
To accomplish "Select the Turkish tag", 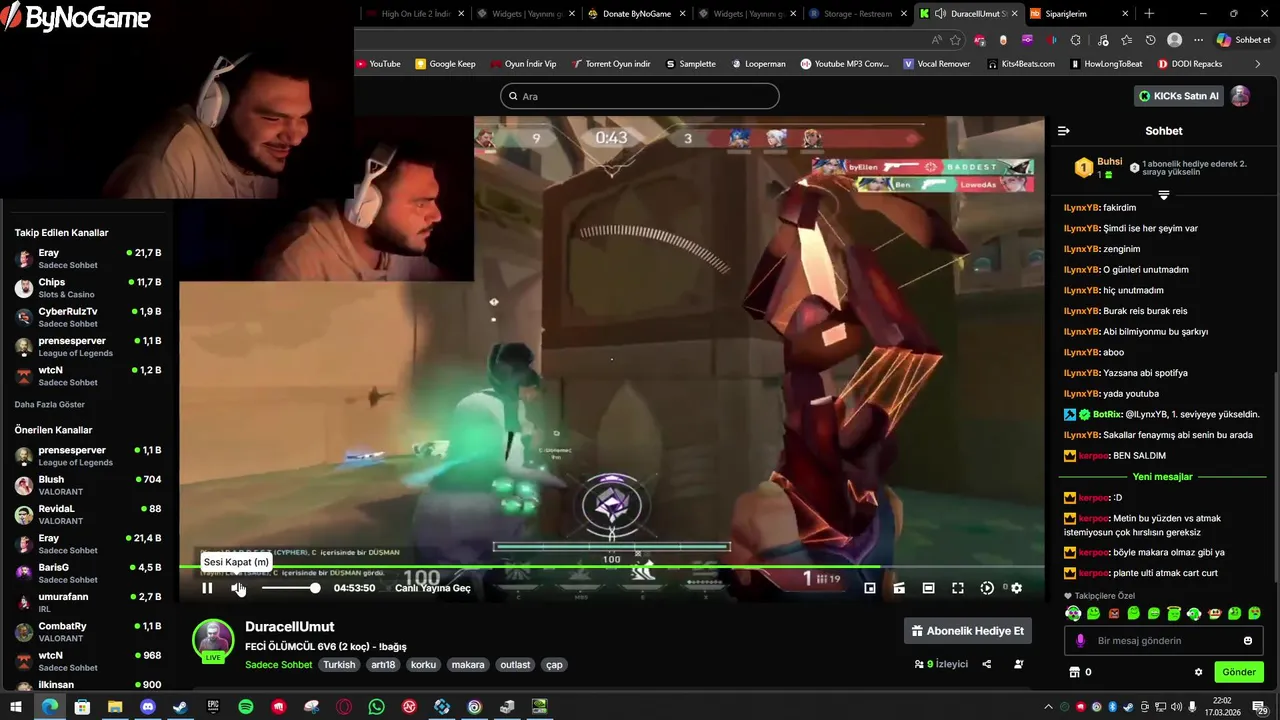I will tap(339, 665).
